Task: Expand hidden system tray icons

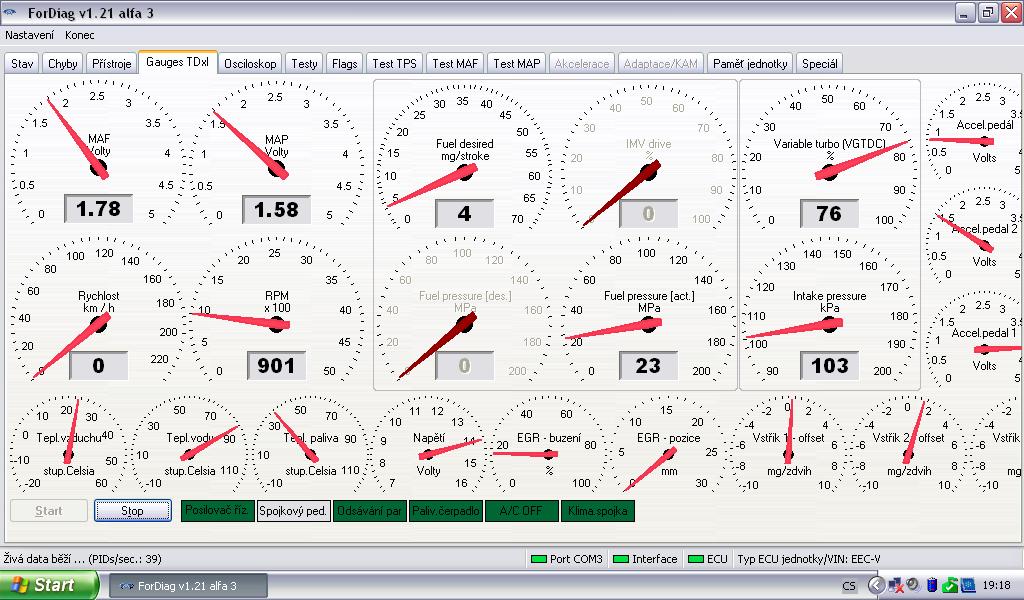Action: tap(876, 585)
